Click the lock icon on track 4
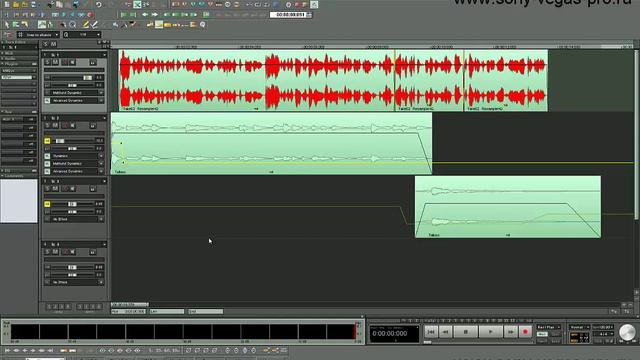Viewport: 640px width, 360px height. tap(93, 252)
